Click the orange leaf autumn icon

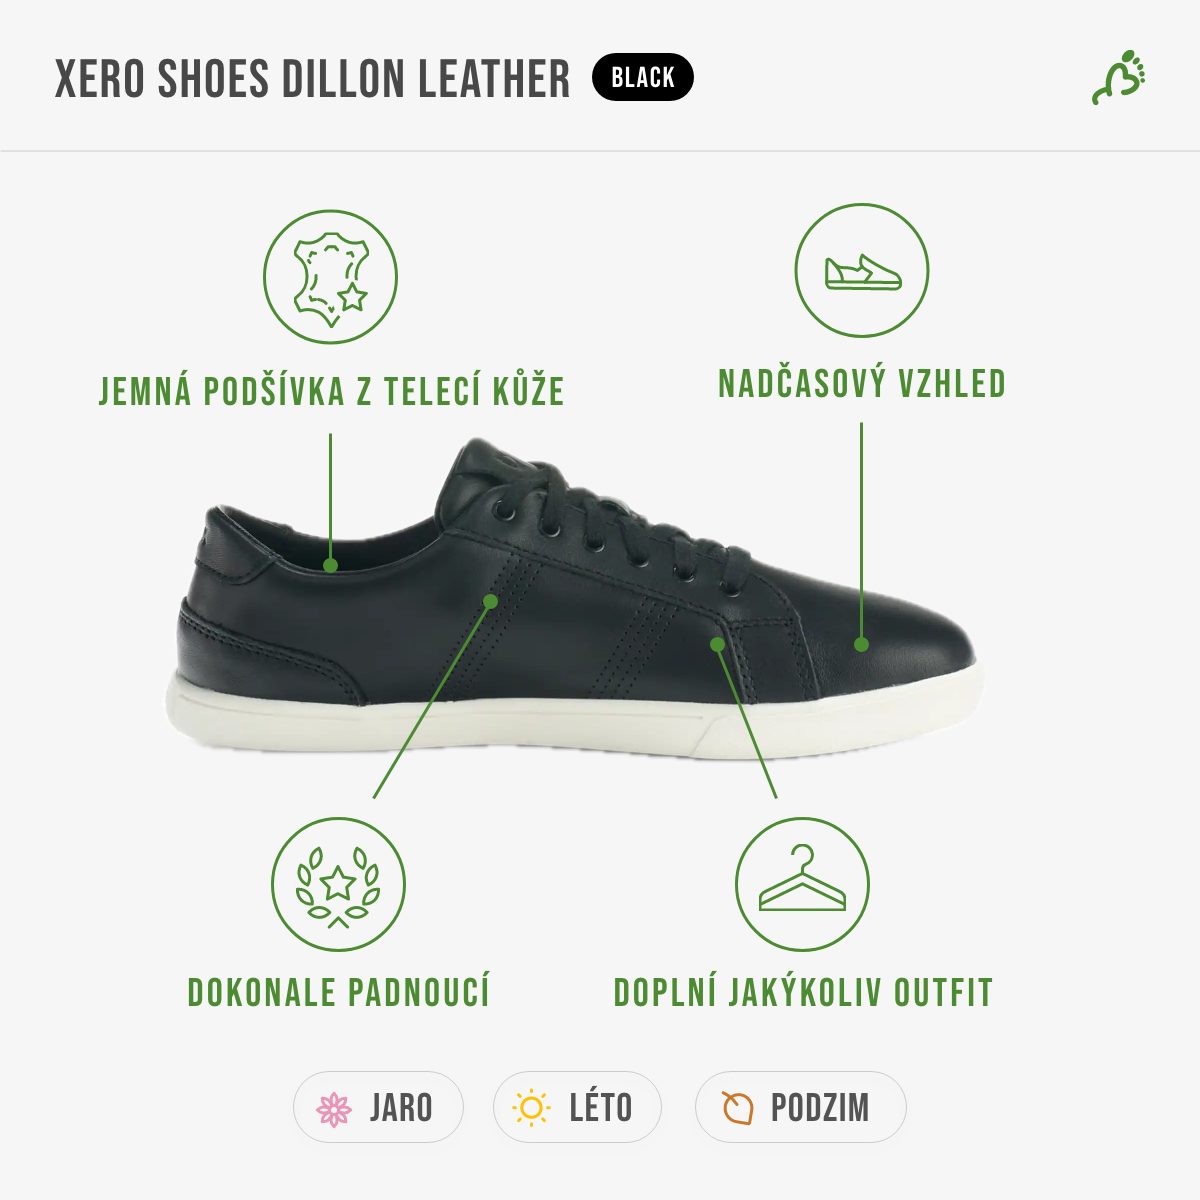pos(737,1108)
